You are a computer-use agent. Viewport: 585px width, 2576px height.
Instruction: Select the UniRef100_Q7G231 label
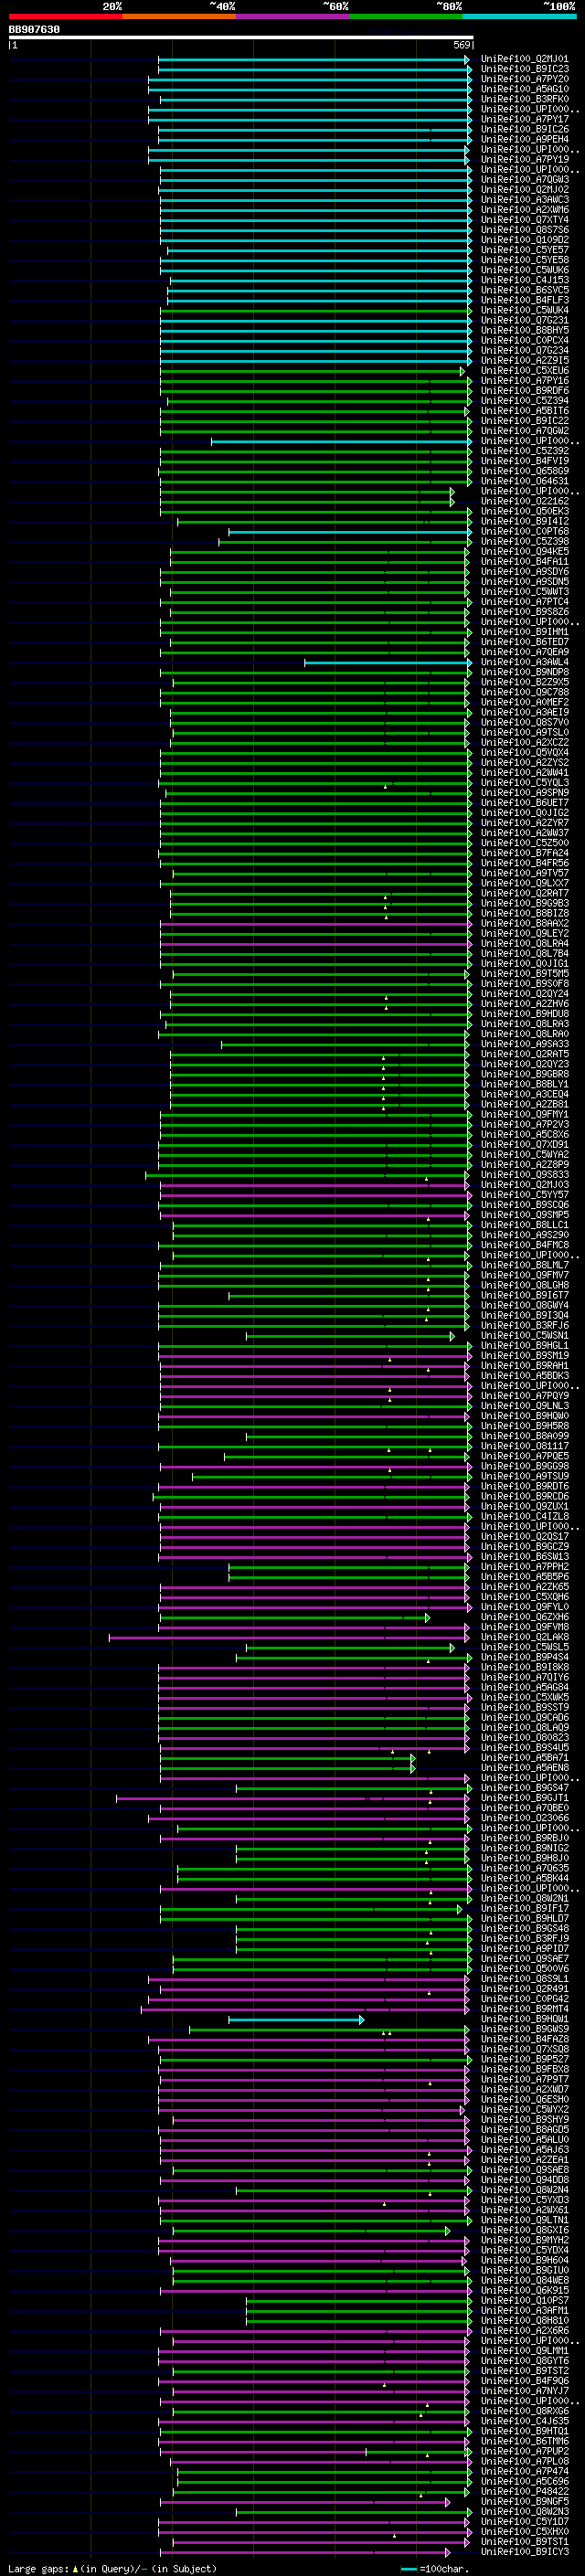point(524,320)
